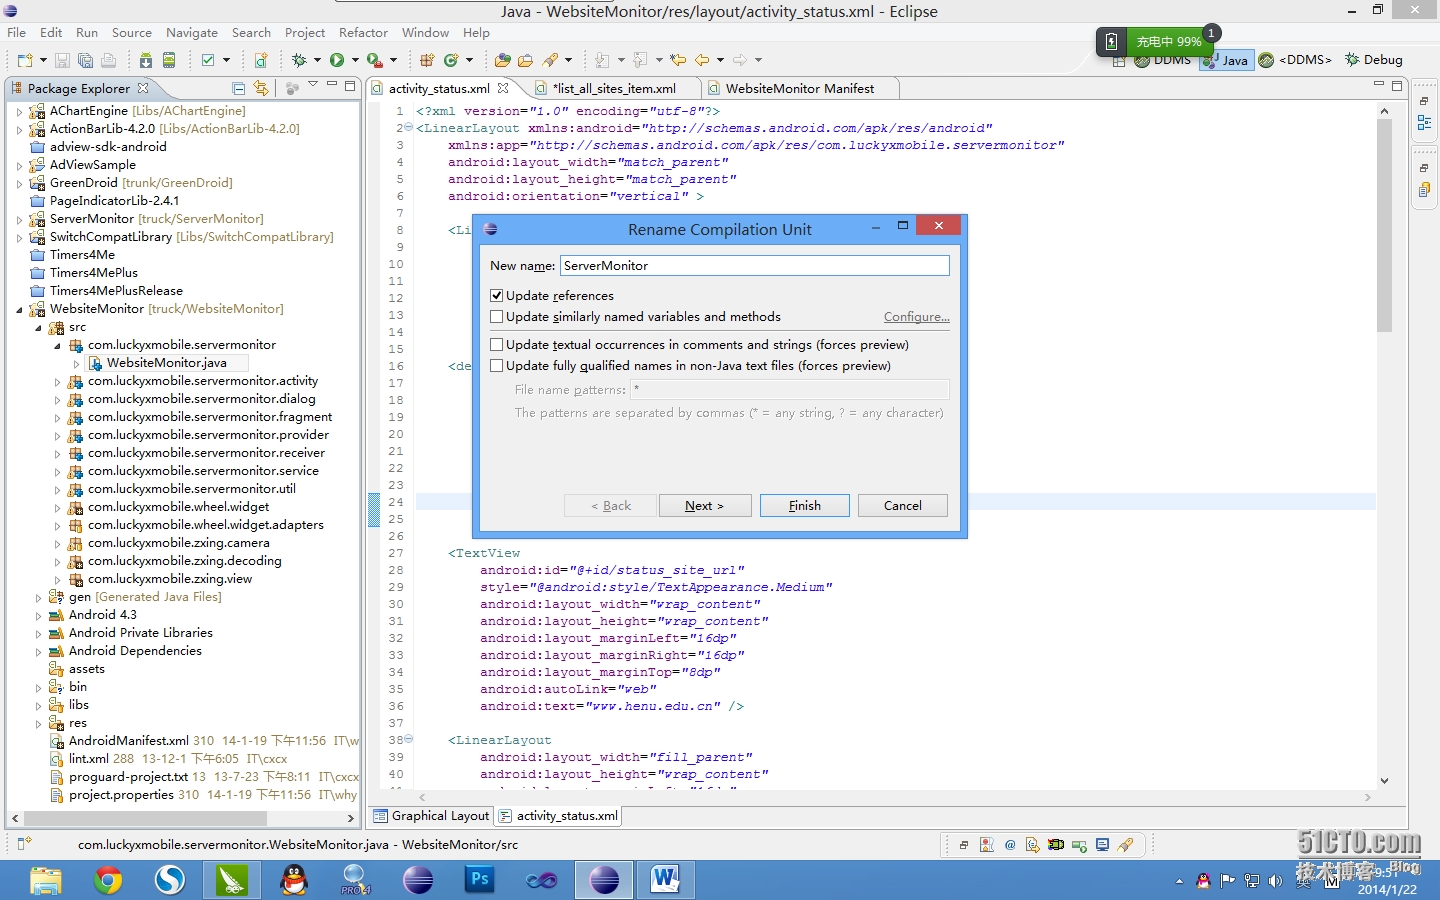Select WebsiteMonitor.java in the Package Explorer
Image resolution: width=1440 pixels, height=900 pixels.
coord(166,363)
